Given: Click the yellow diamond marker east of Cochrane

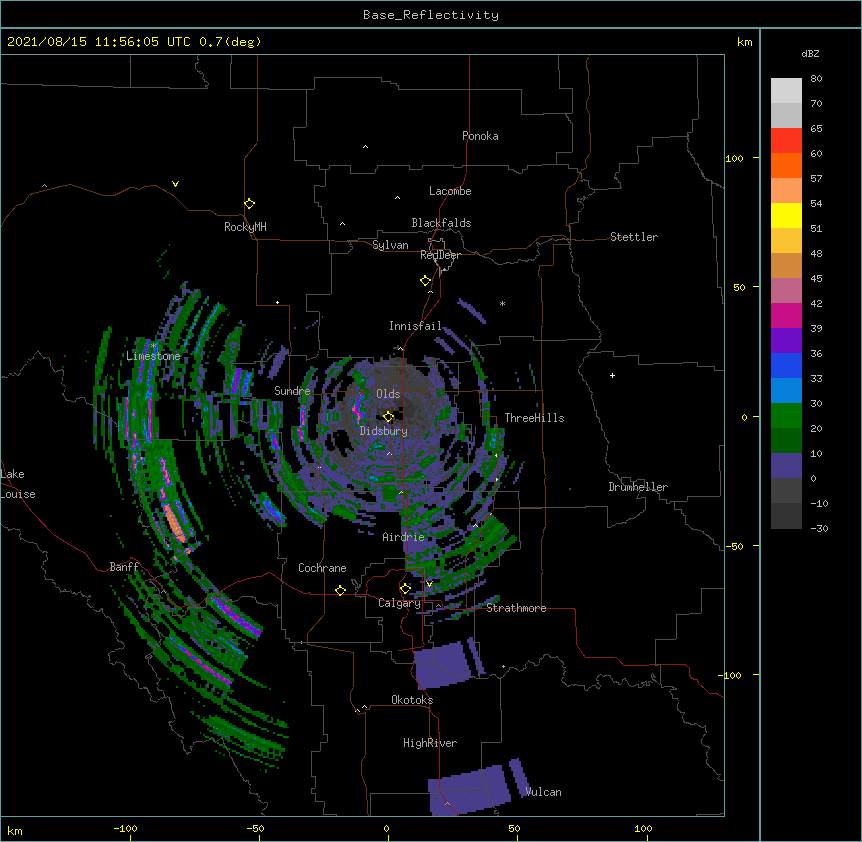Looking at the screenshot, I should pyautogui.click(x=340, y=590).
